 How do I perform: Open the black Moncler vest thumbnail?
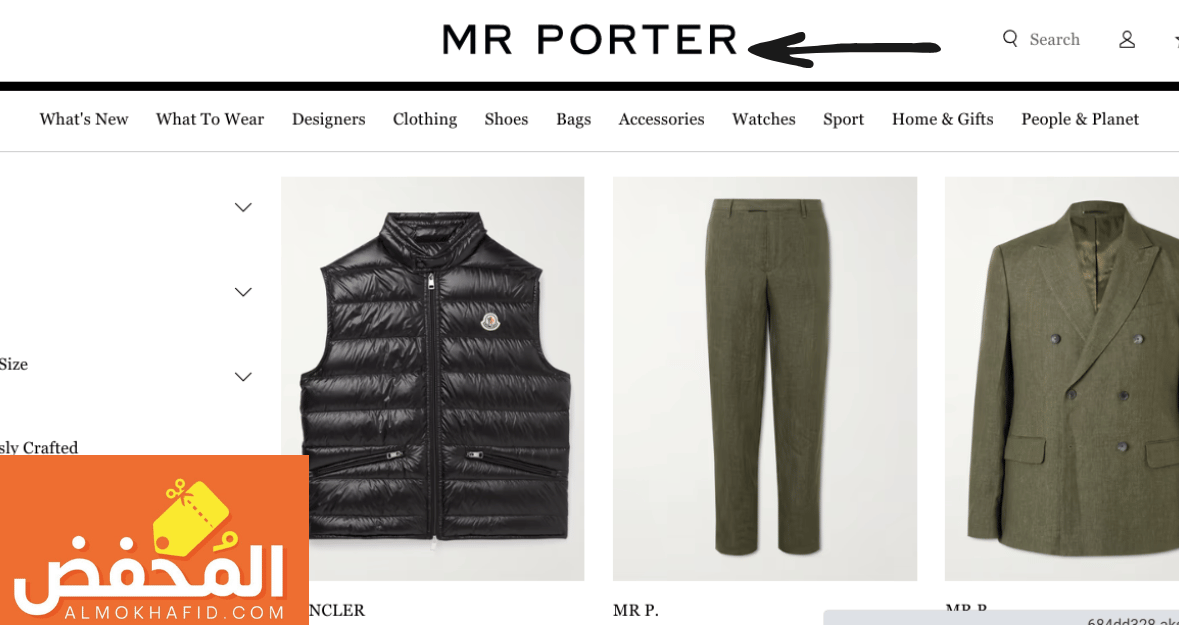[432, 378]
